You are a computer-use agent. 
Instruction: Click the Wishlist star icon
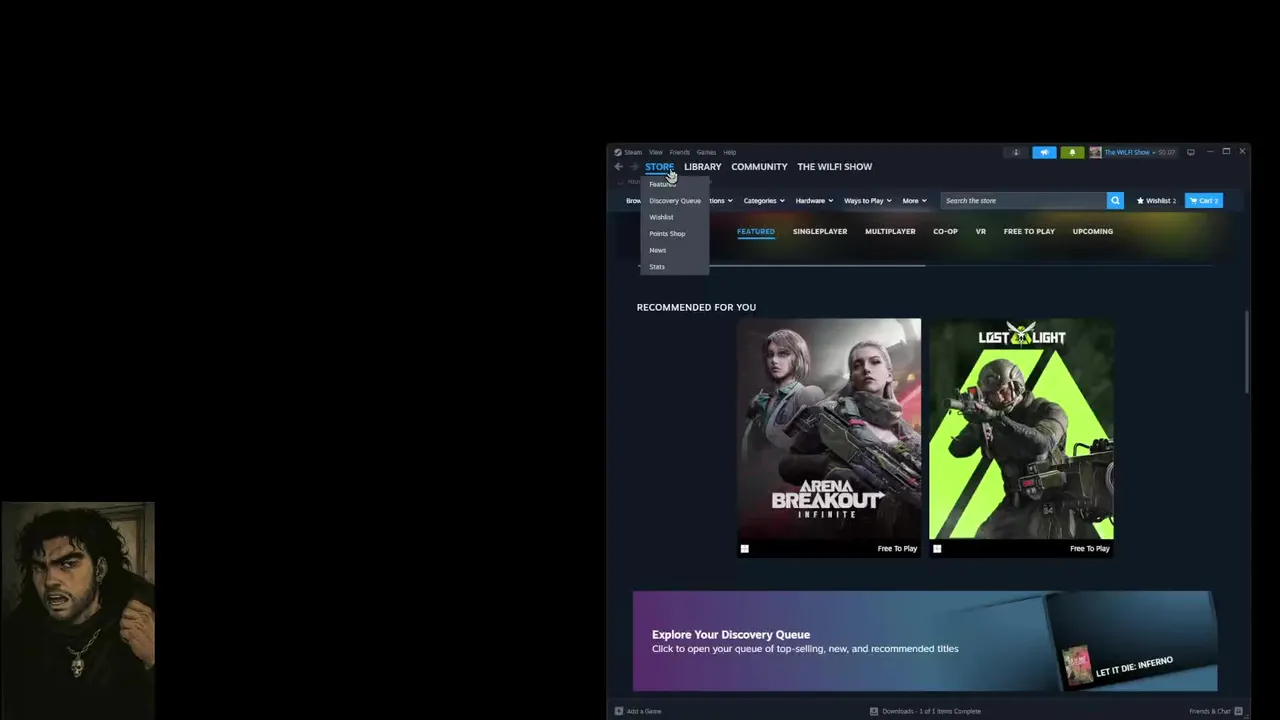point(1140,201)
